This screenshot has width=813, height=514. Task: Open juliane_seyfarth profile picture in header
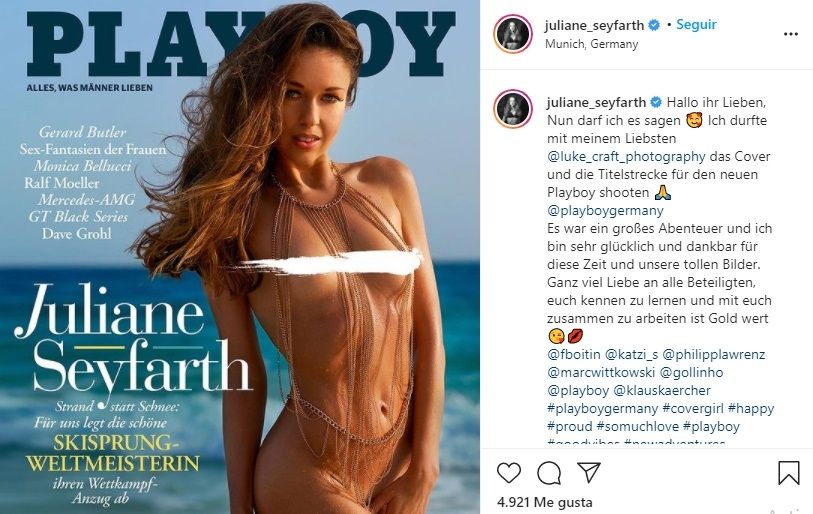tap(513, 34)
